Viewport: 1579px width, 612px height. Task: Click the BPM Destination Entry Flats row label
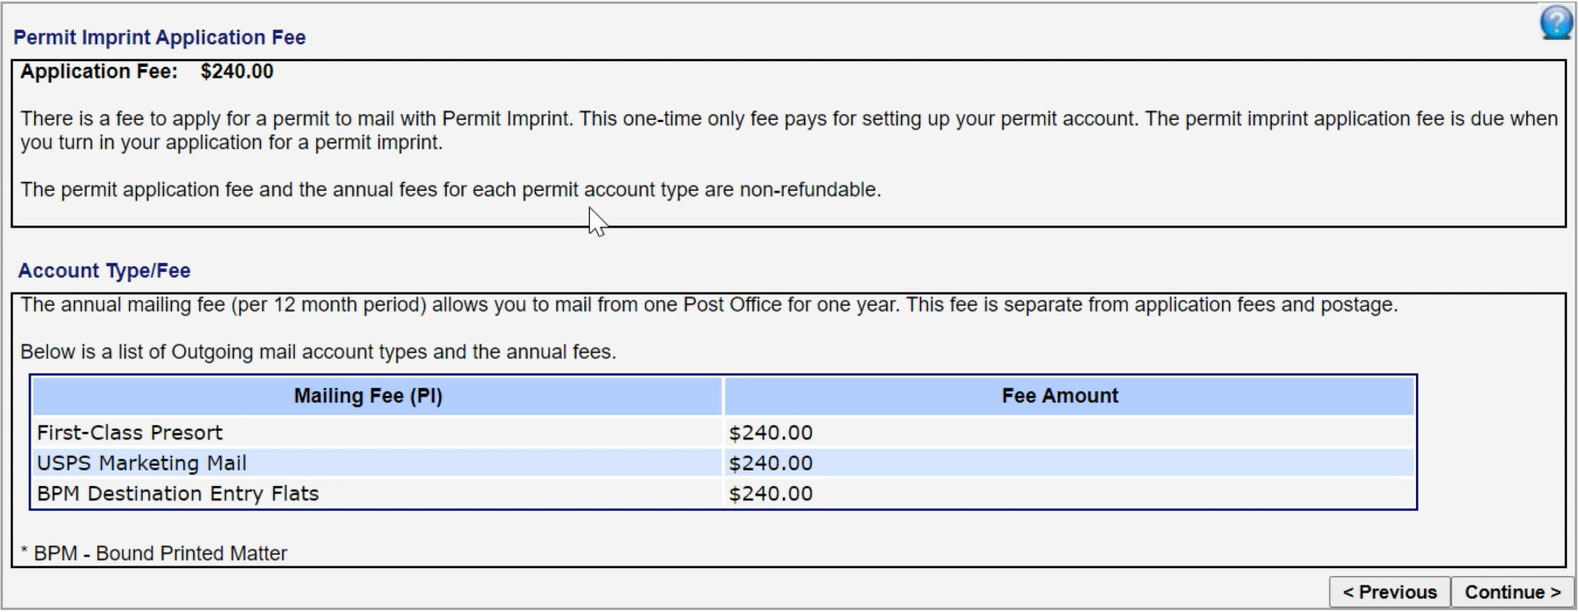(178, 493)
